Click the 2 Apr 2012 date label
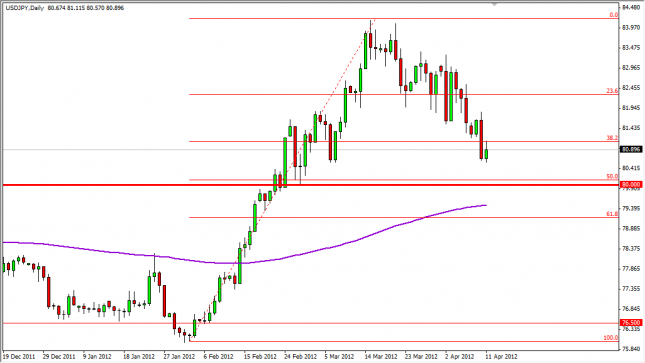 pyautogui.click(x=459, y=356)
